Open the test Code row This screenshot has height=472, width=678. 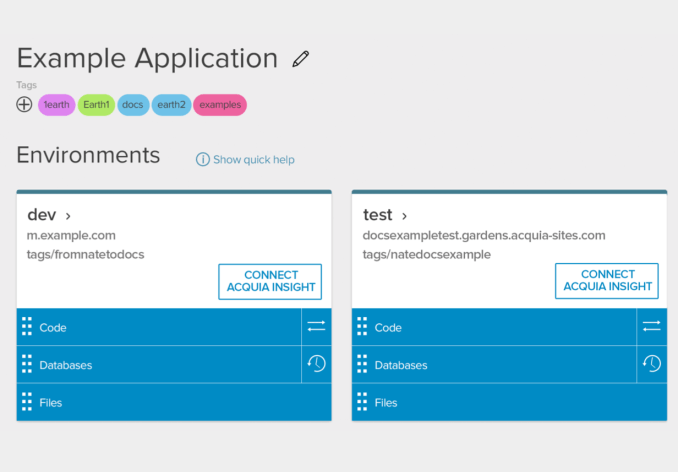(495, 327)
